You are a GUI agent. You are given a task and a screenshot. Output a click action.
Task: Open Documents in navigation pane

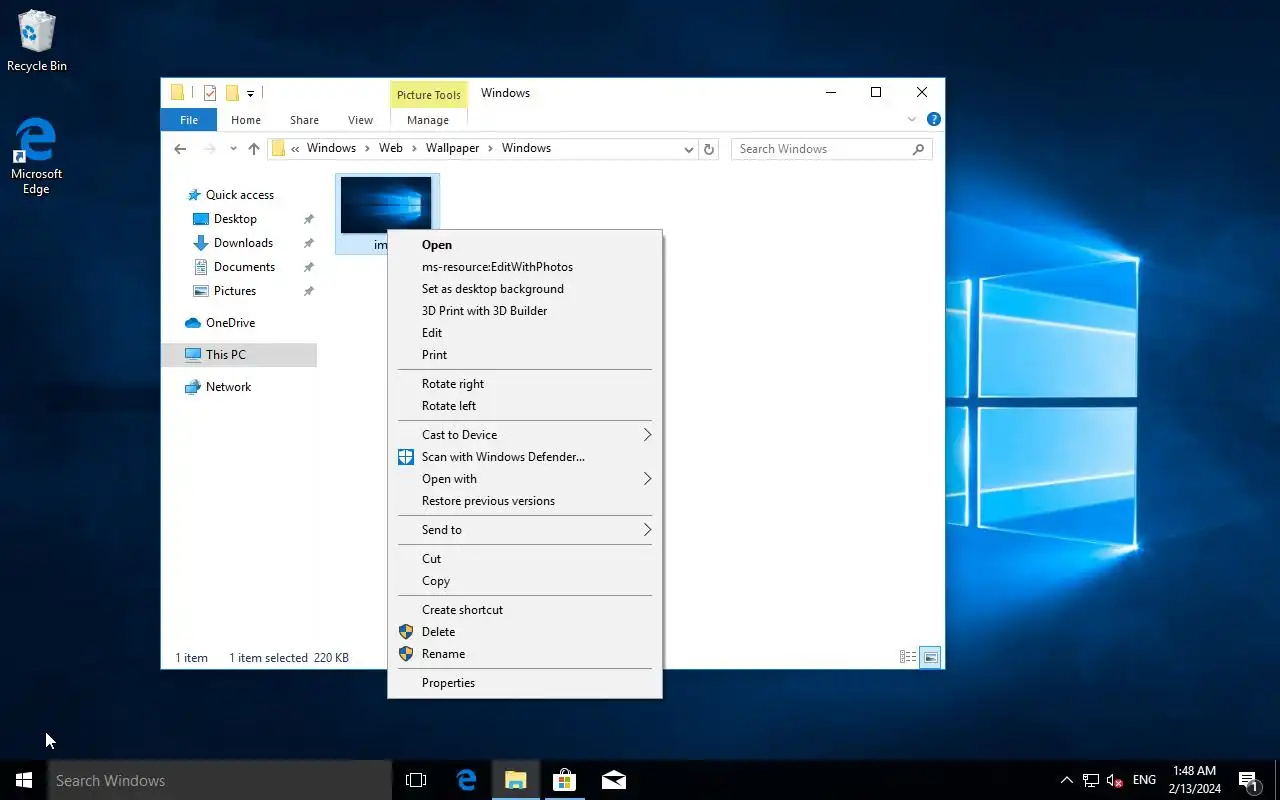click(244, 267)
